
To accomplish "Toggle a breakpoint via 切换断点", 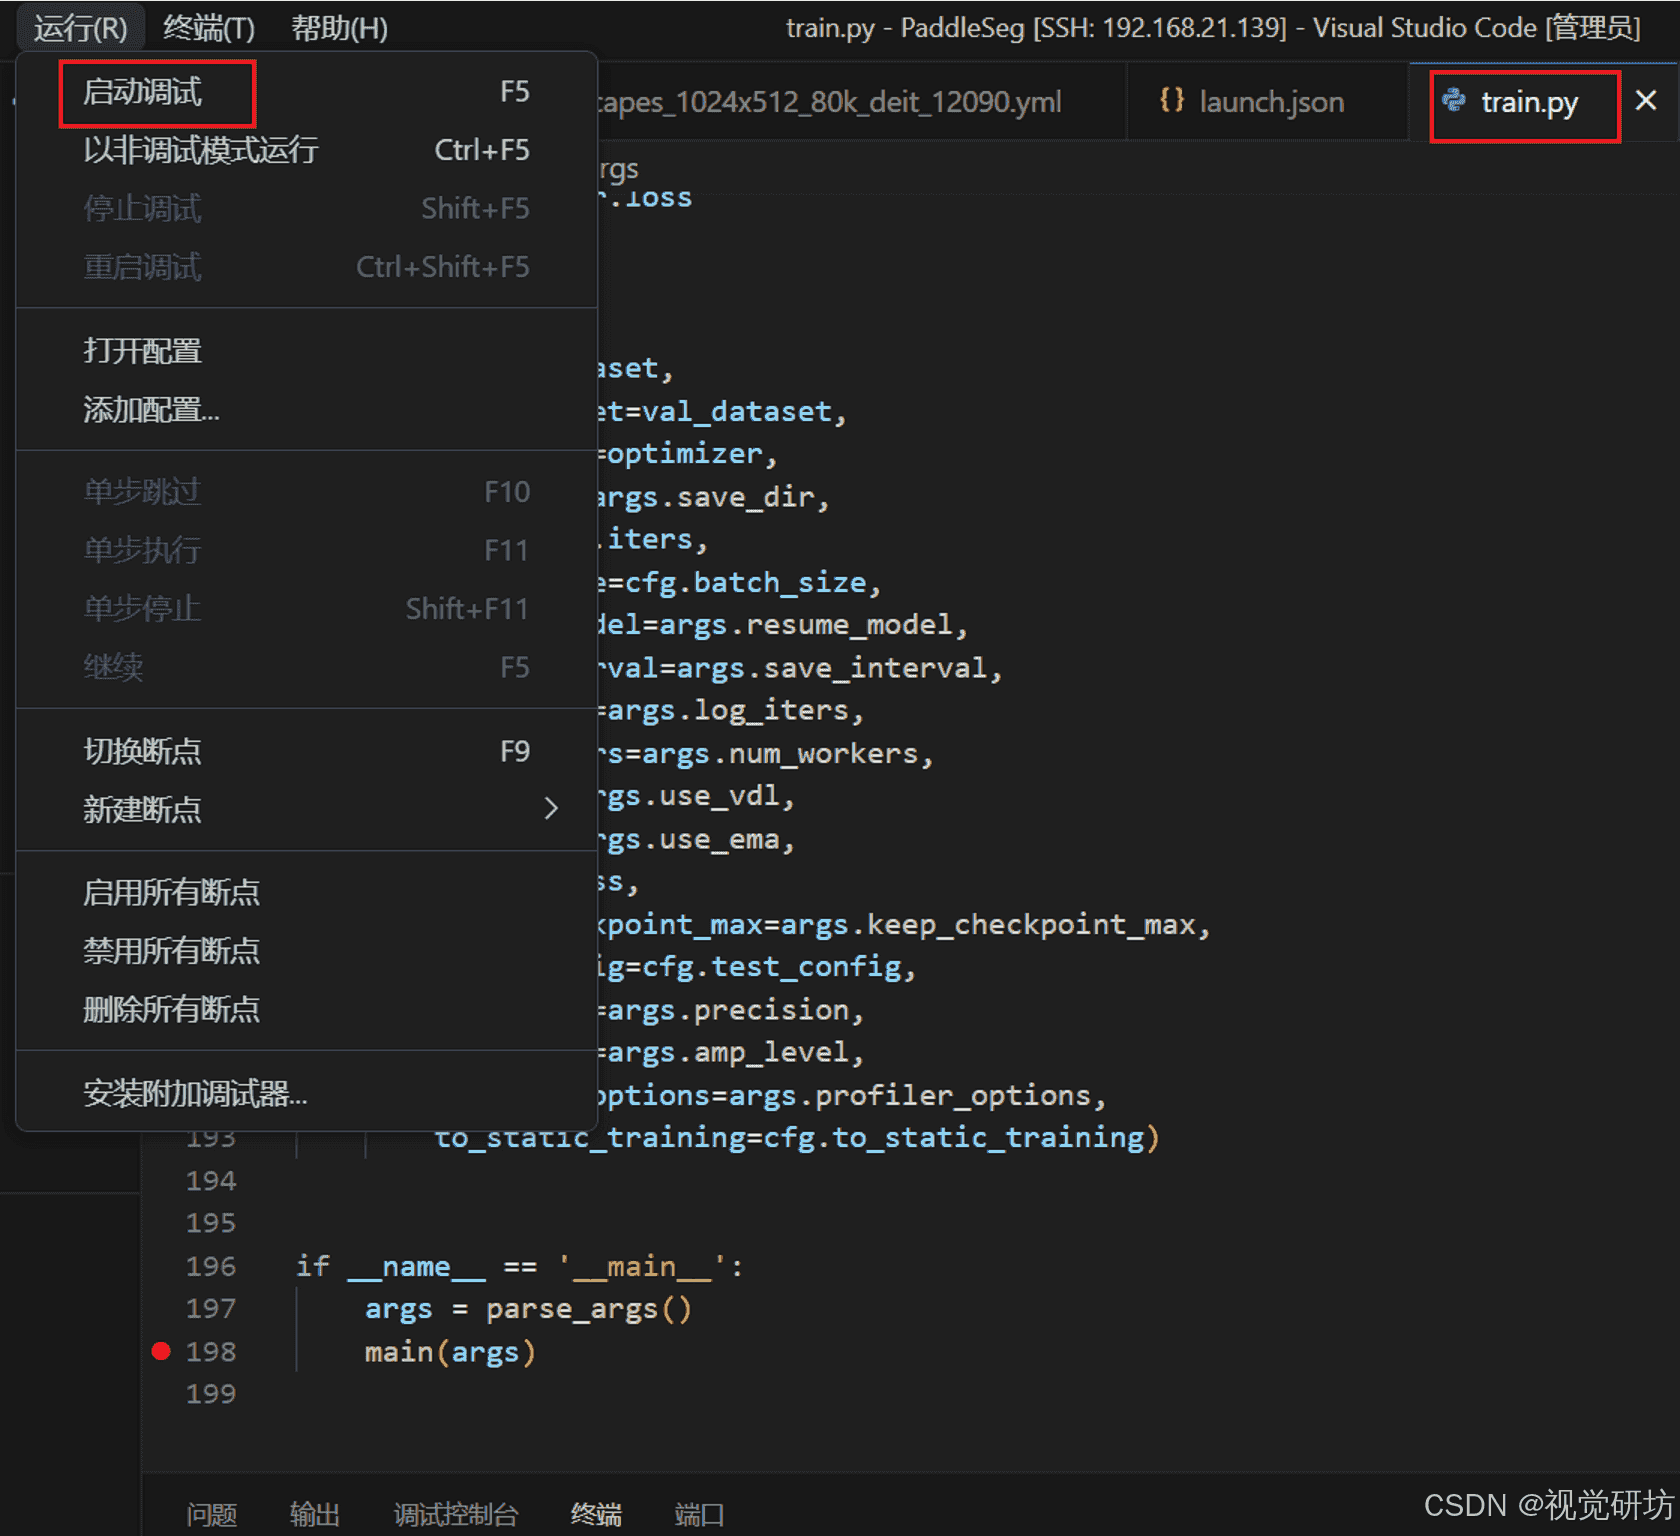I will (142, 751).
